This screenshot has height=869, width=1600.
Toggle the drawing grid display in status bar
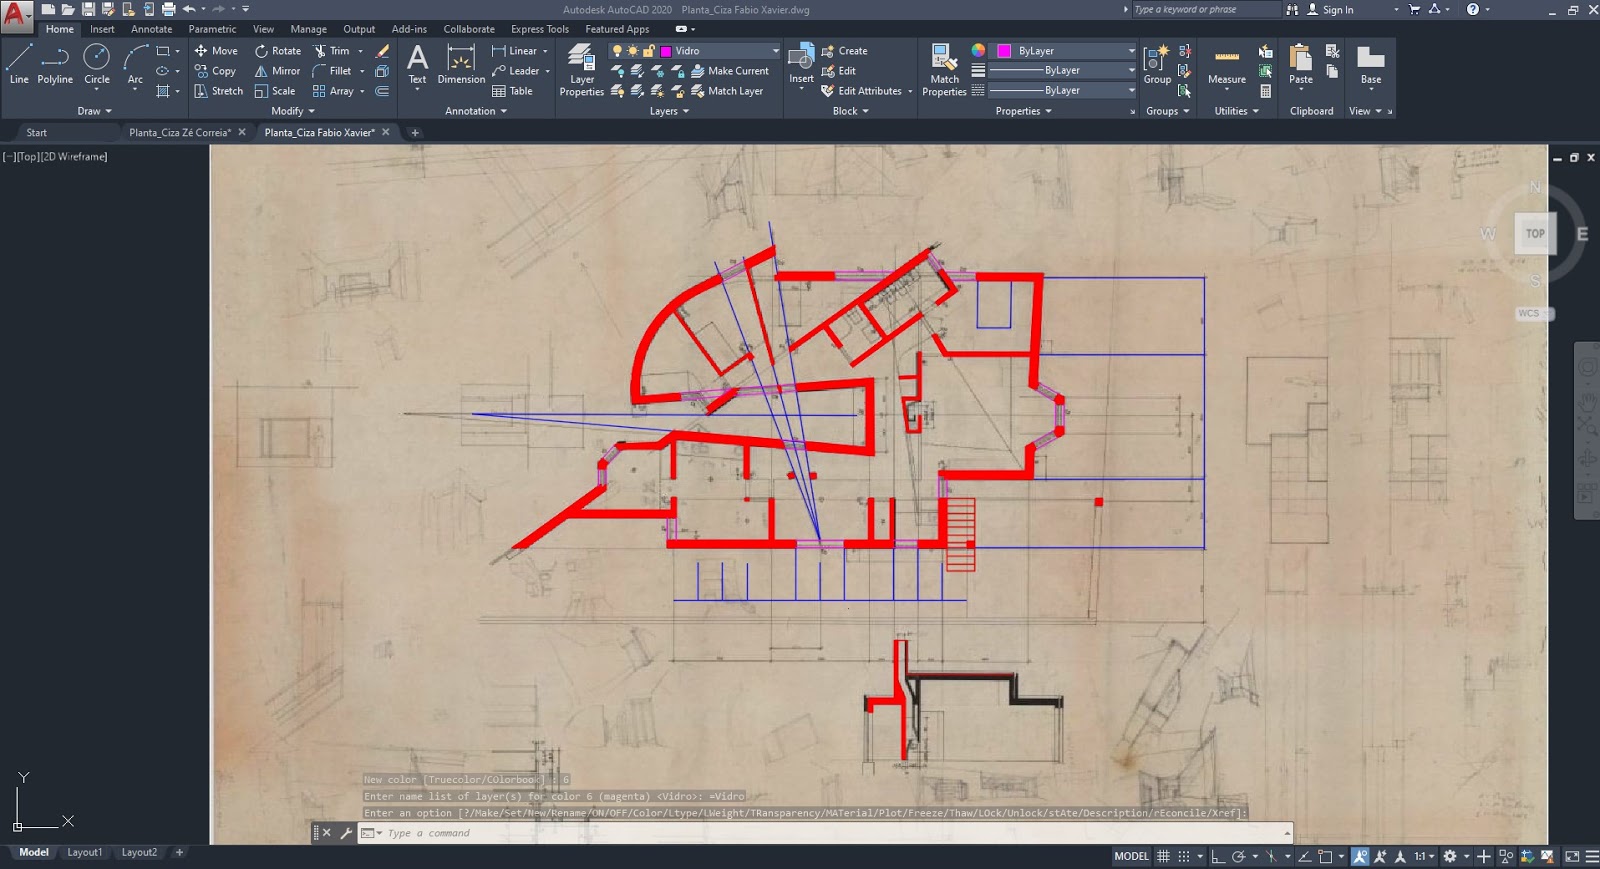1163,856
